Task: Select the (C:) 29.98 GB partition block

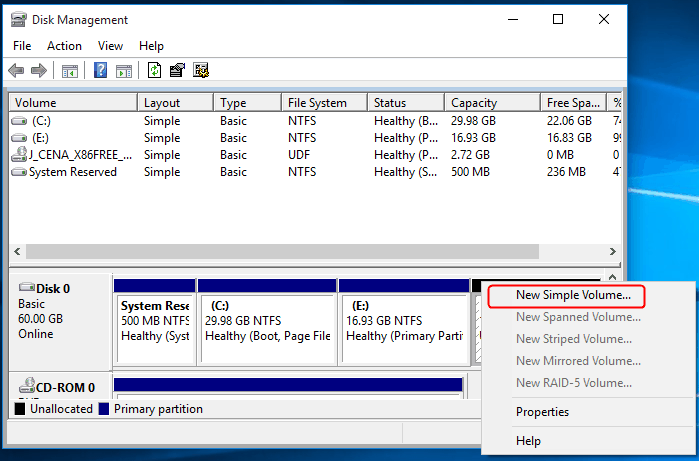Action: click(x=267, y=322)
